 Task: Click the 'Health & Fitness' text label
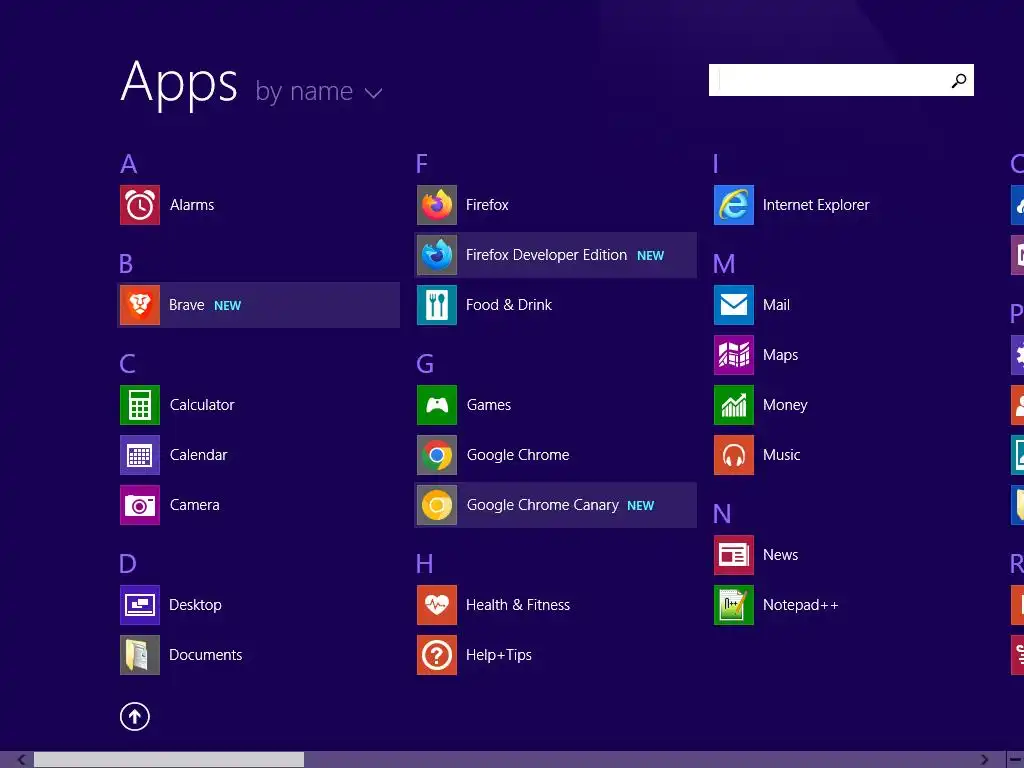pyautogui.click(x=518, y=605)
